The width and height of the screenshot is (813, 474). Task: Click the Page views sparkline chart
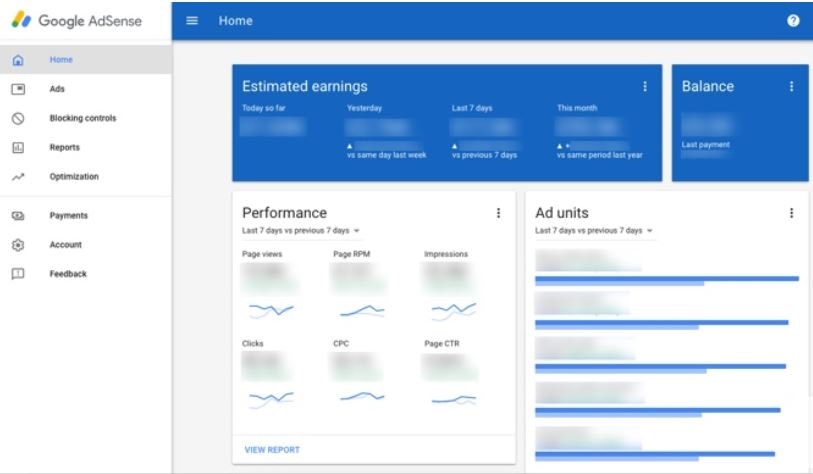271,311
